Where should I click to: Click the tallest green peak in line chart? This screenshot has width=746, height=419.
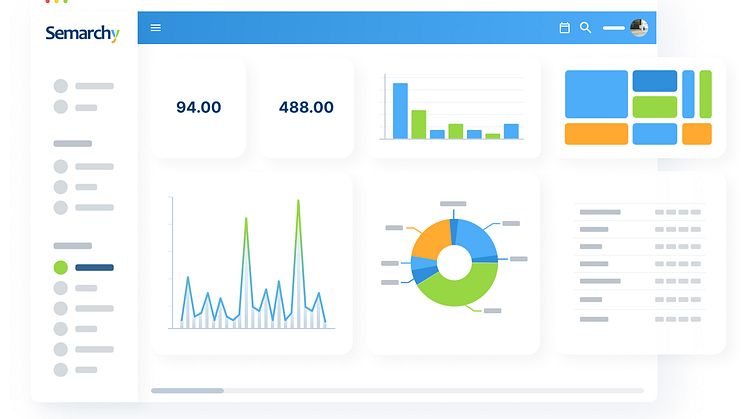click(298, 205)
